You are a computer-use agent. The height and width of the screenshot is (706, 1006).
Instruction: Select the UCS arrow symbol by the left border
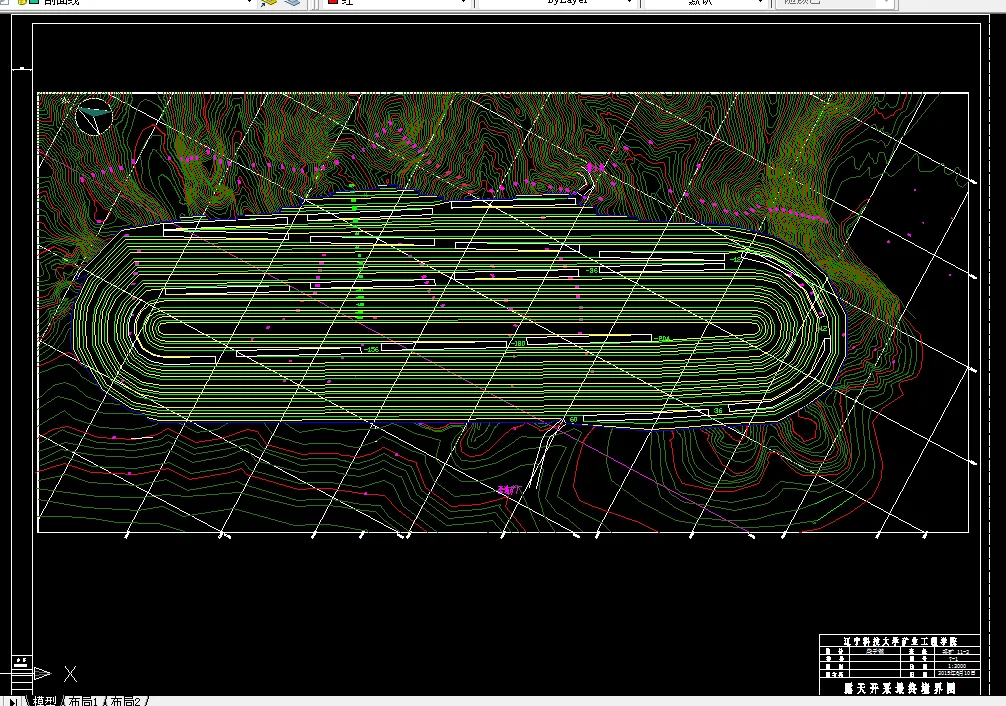[42, 673]
